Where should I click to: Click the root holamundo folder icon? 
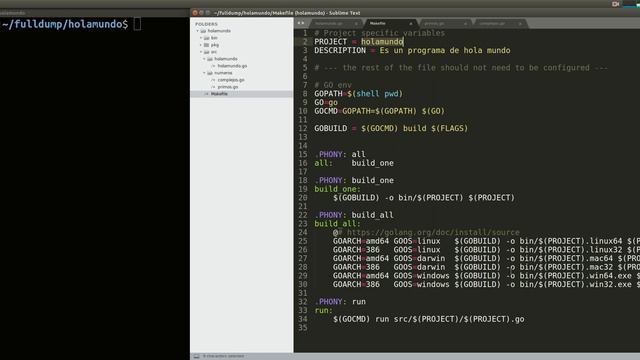203,31
